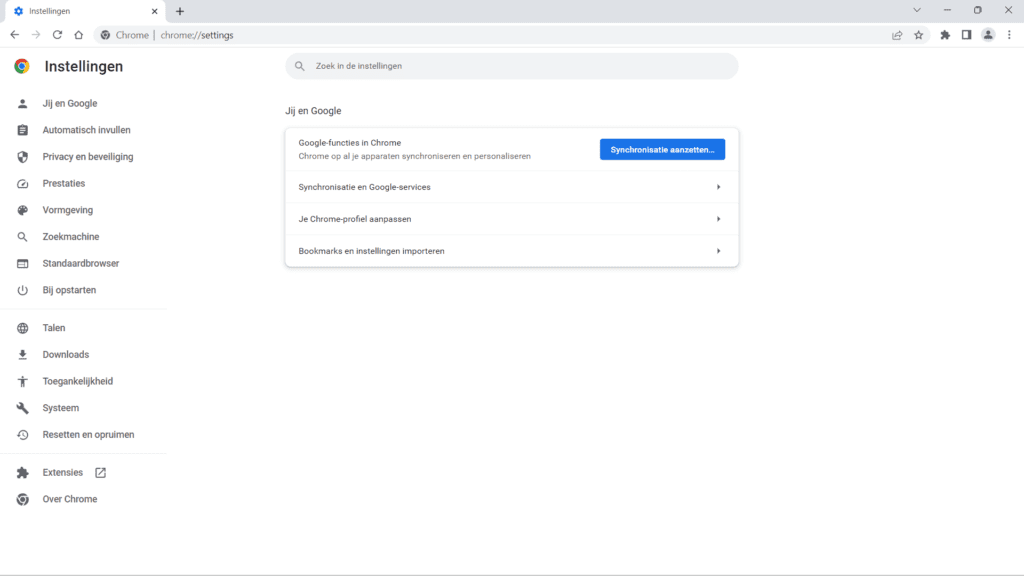Focus the Zoek in de instellingen field
1024x576 pixels.
point(511,66)
